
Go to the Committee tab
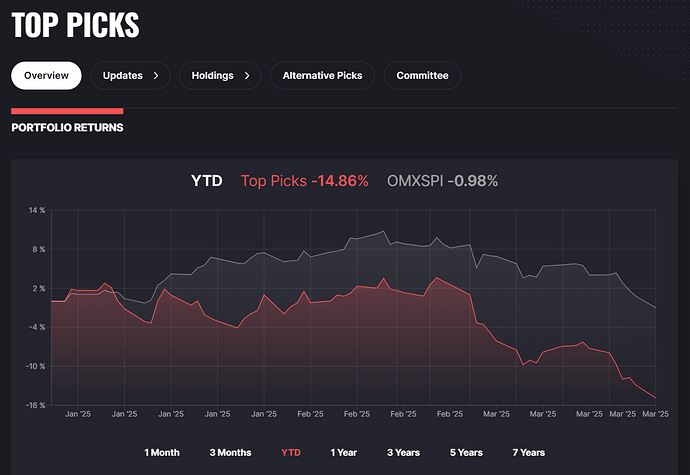point(422,76)
